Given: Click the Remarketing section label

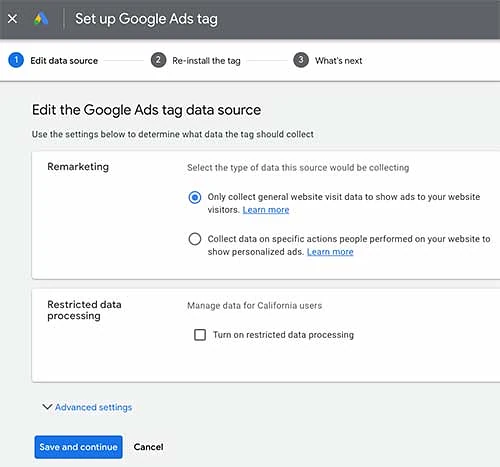Looking at the screenshot, I should pos(78,167).
